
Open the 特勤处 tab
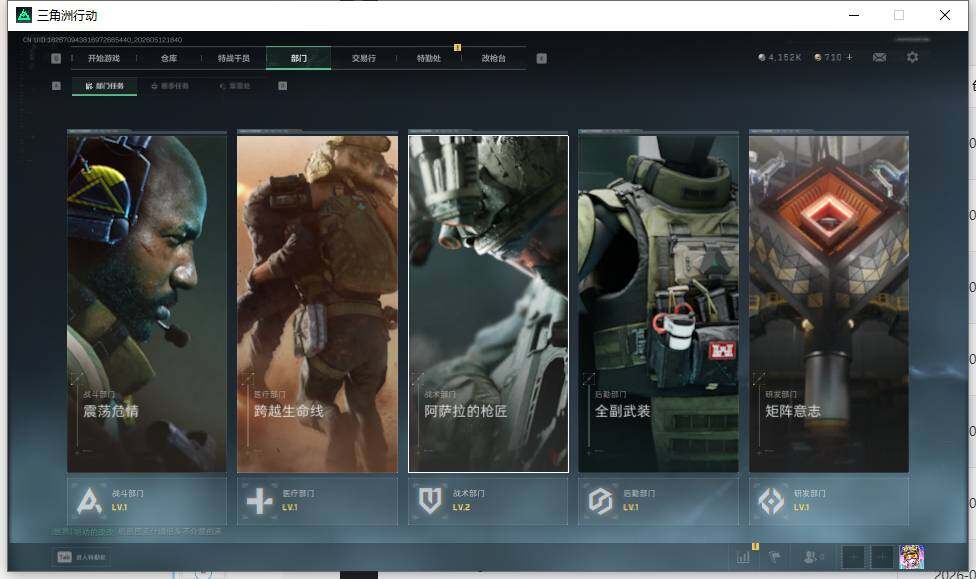[428, 58]
